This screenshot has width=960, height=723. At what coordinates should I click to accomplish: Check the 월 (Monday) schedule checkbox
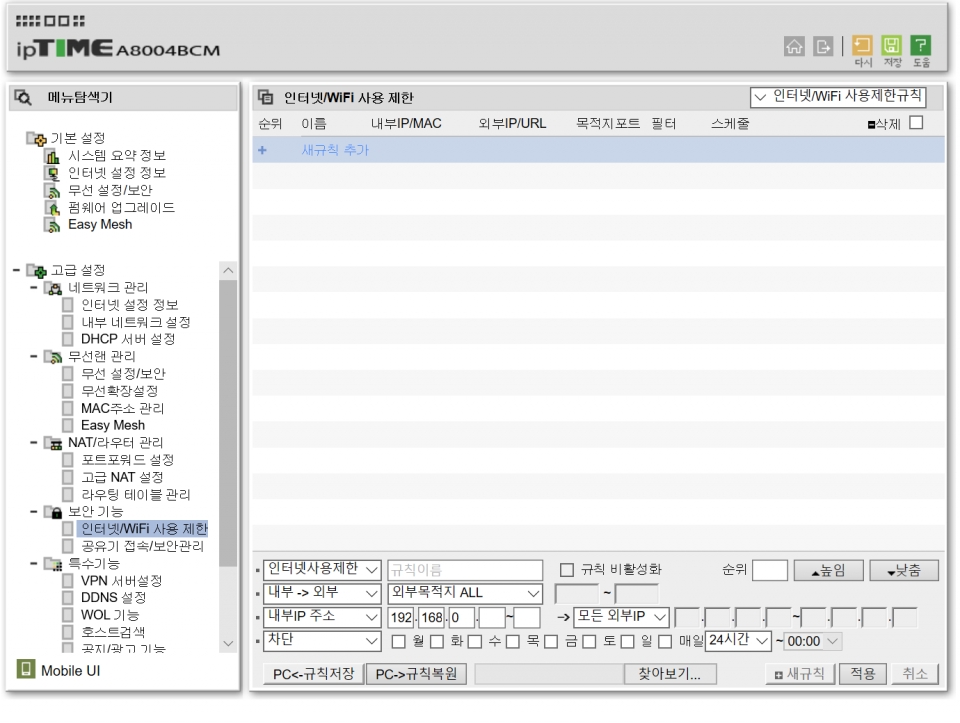pos(398,641)
